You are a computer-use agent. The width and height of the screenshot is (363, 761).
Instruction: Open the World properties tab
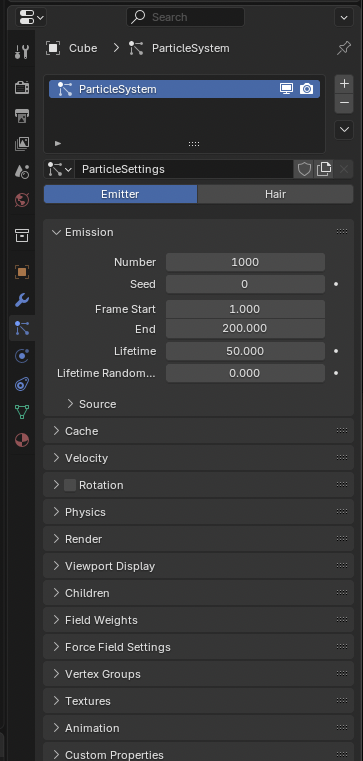click(22, 199)
